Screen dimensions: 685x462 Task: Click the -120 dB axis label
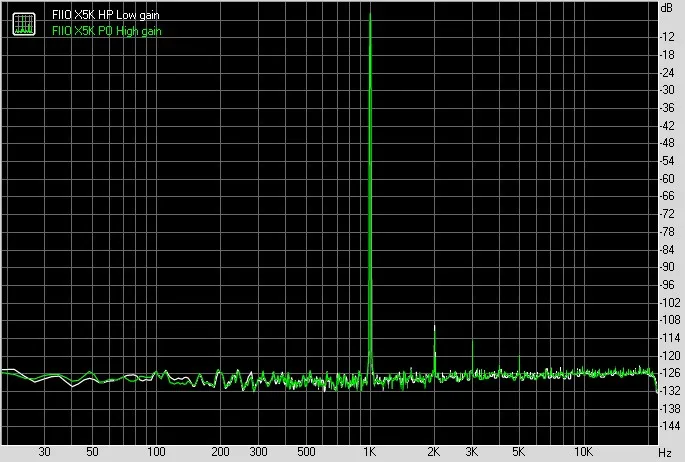[x=669, y=355]
